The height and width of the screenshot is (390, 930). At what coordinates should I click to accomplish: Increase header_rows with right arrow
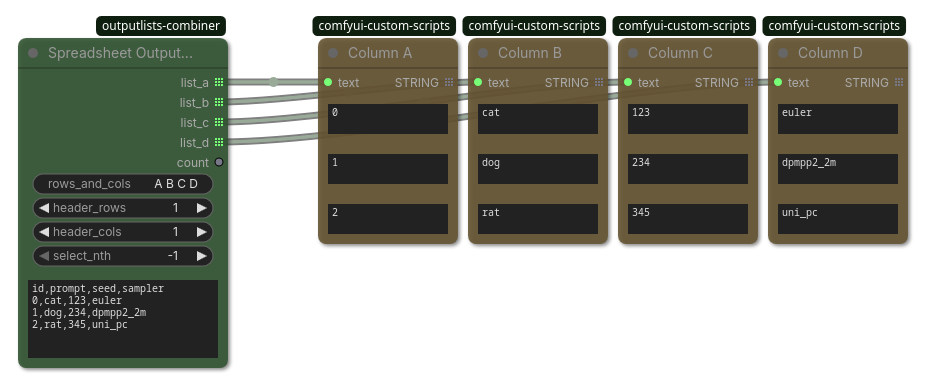pos(202,208)
